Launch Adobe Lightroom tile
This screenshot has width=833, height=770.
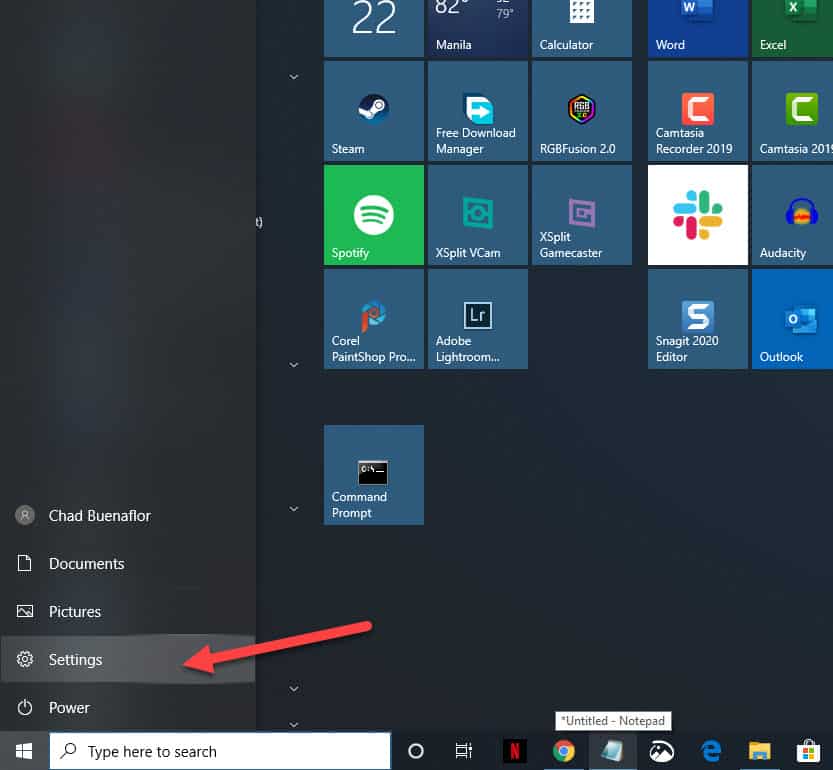tap(478, 319)
